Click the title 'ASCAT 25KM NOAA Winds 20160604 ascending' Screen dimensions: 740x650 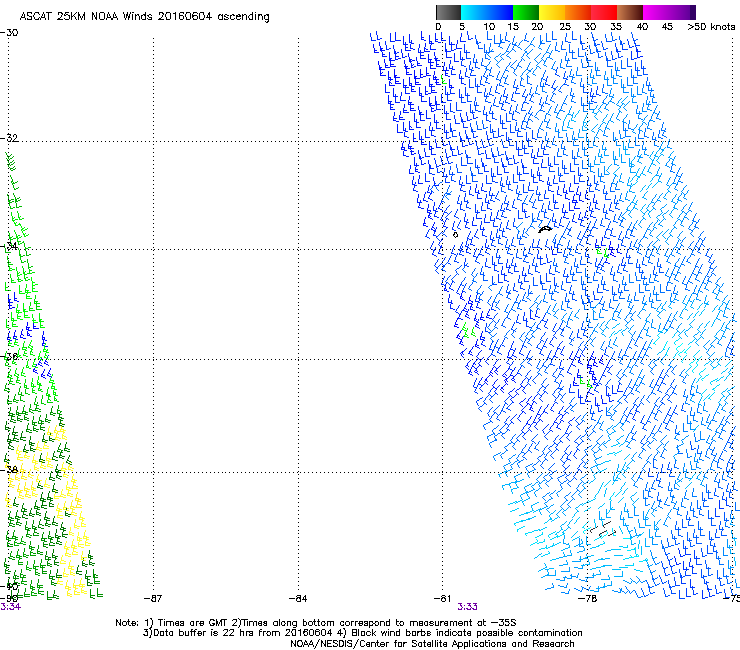[144, 17]
